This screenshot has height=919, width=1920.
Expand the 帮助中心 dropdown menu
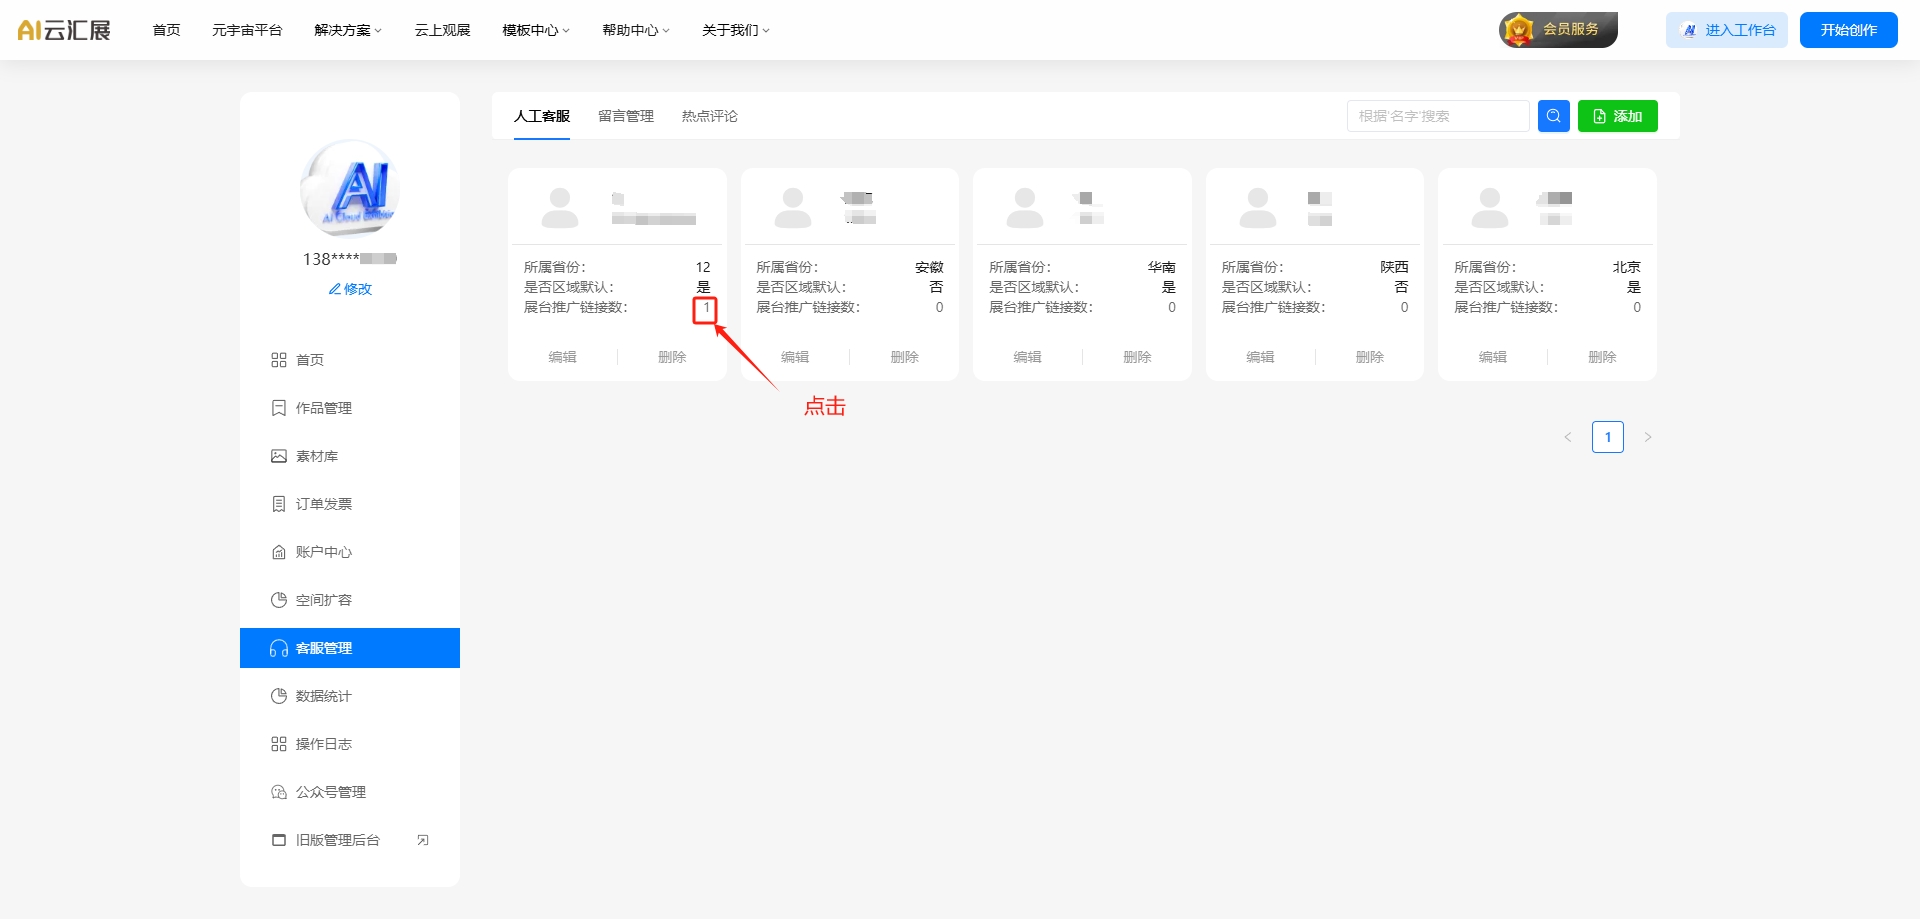click(x=635, y=30)
